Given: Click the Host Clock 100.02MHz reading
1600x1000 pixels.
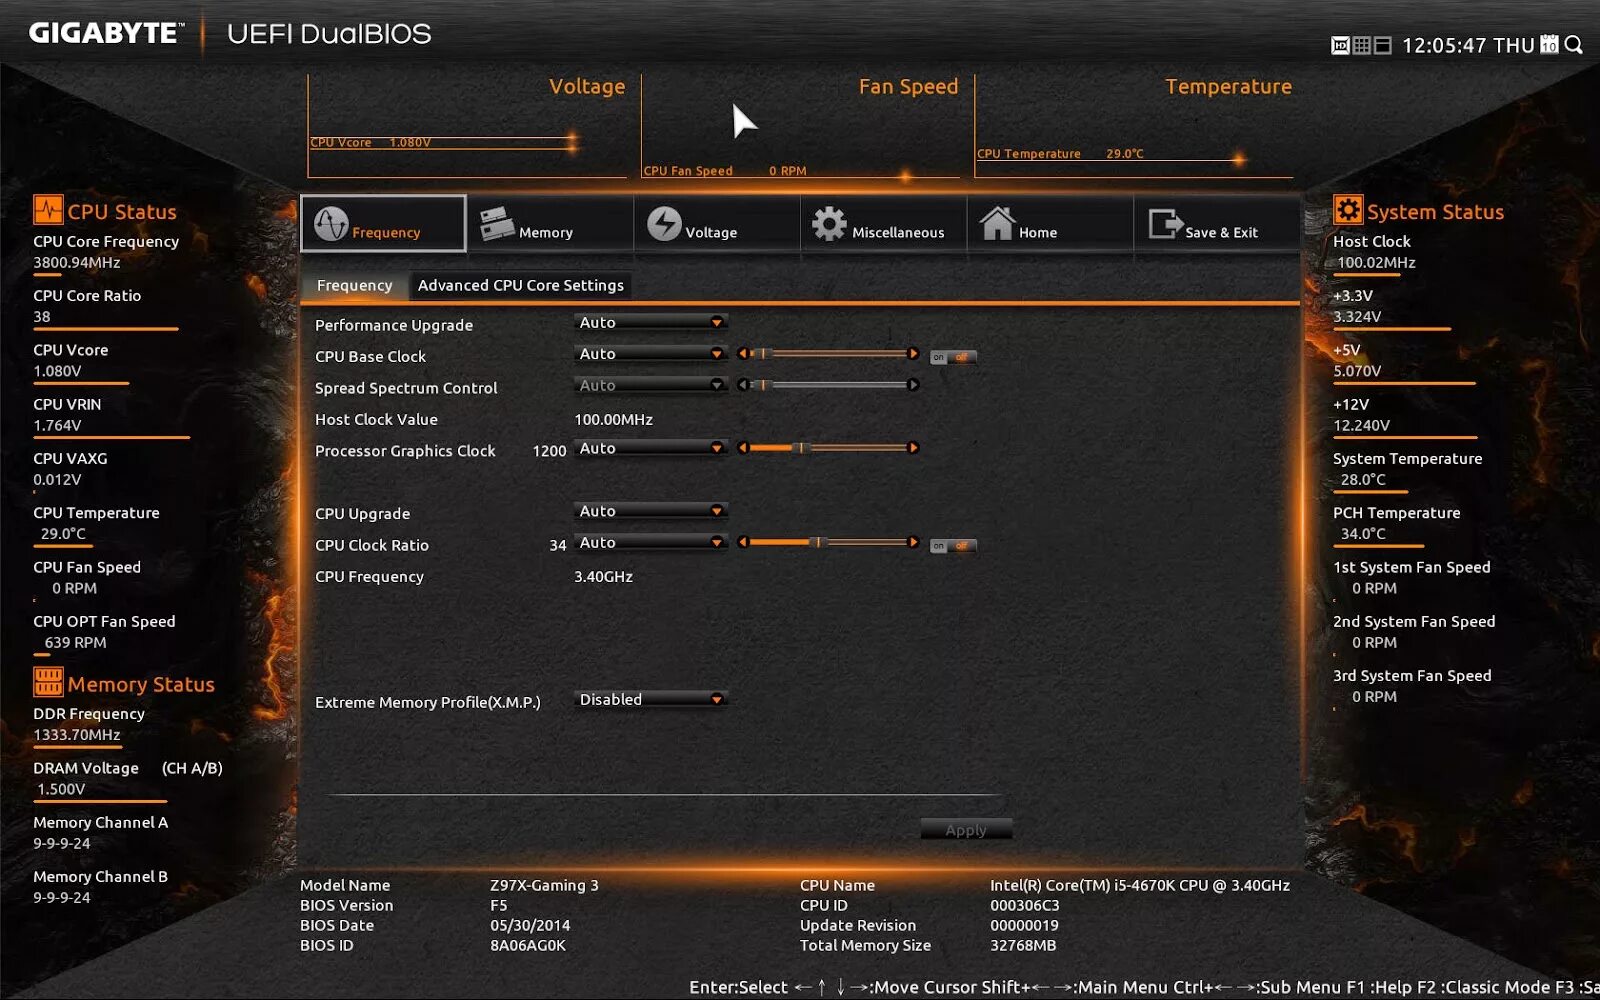Looking at the screenshot, I should click(x=1376, y=263).
